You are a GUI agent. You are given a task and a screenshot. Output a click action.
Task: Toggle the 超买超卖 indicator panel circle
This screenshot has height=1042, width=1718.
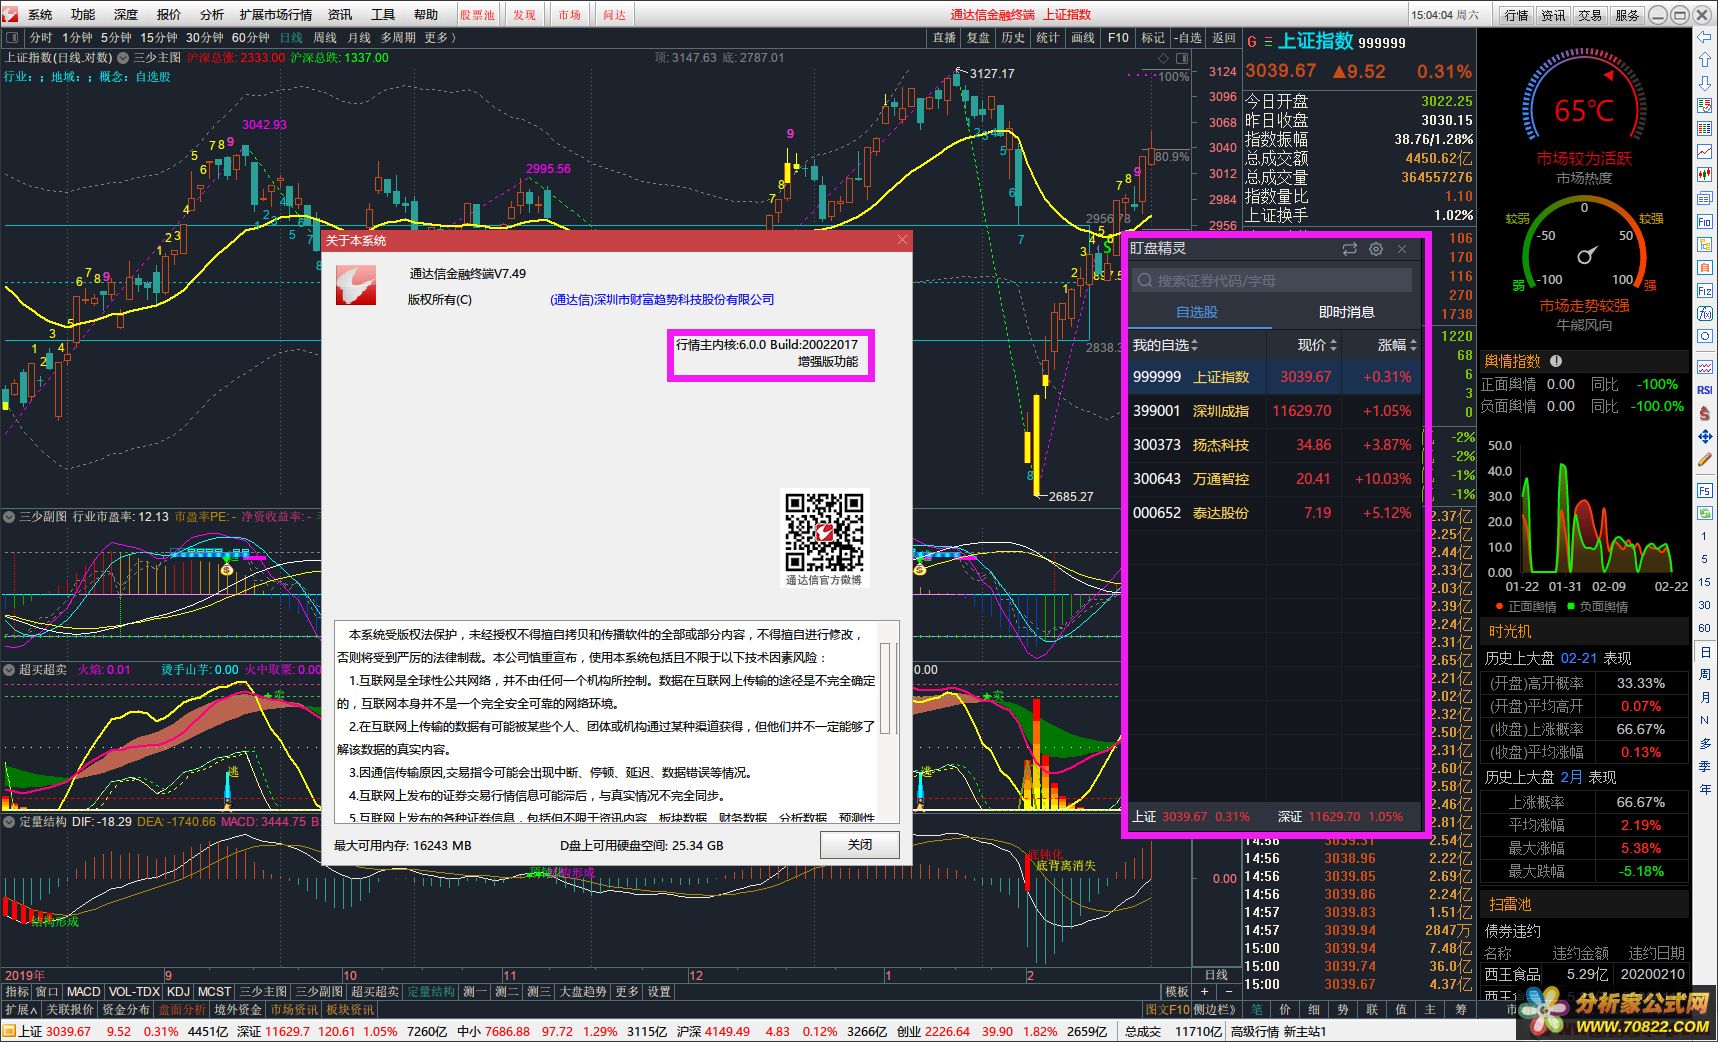pos(9,670)
